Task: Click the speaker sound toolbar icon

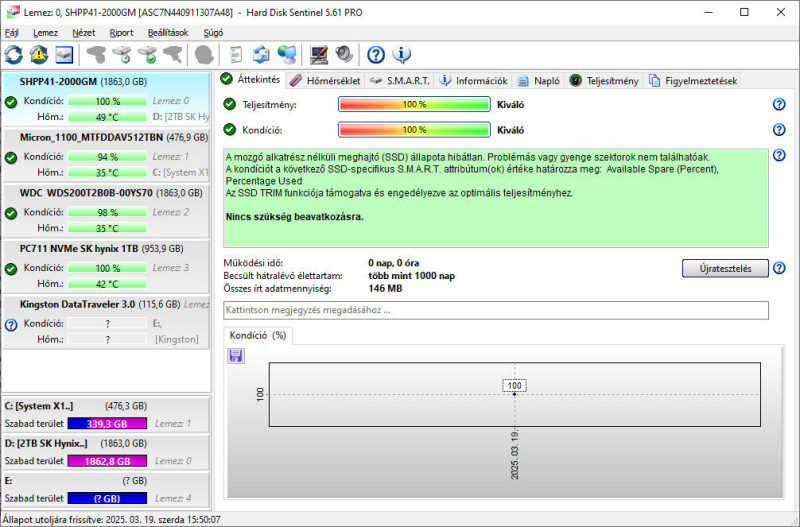Action: pyautogui.click(x=344, y=55)
